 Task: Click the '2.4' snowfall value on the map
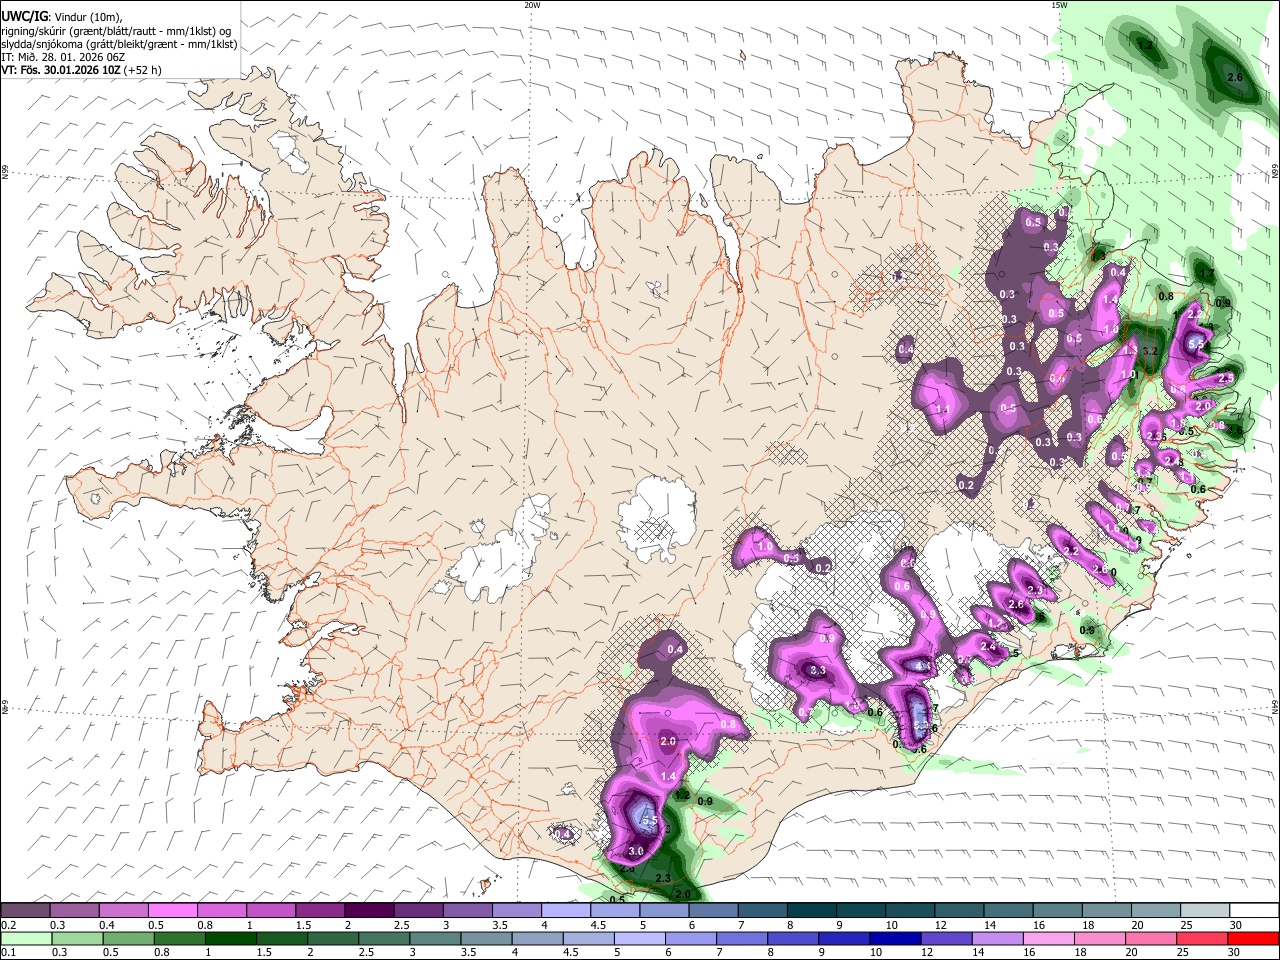[989, 647]
